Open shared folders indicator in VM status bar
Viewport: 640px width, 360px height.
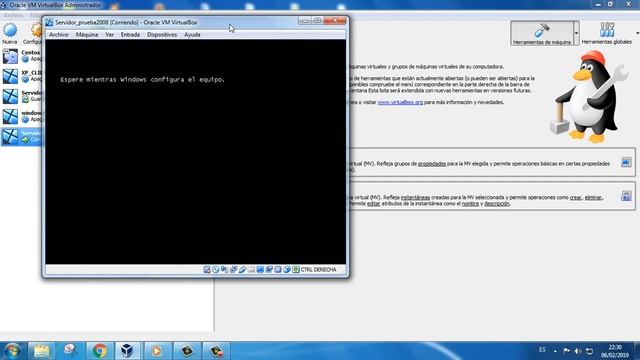(x=251, y=269)
